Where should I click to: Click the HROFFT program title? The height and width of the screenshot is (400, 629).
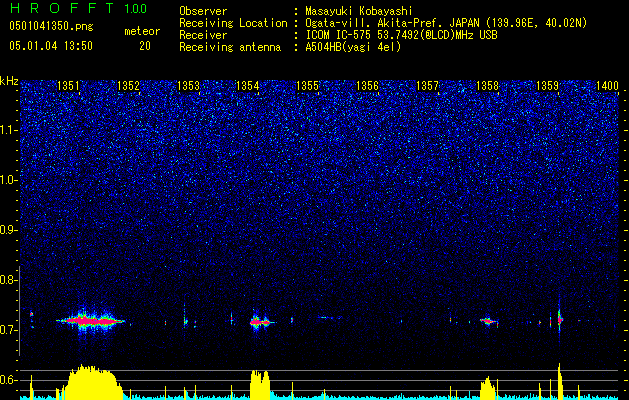pos(62,8)
